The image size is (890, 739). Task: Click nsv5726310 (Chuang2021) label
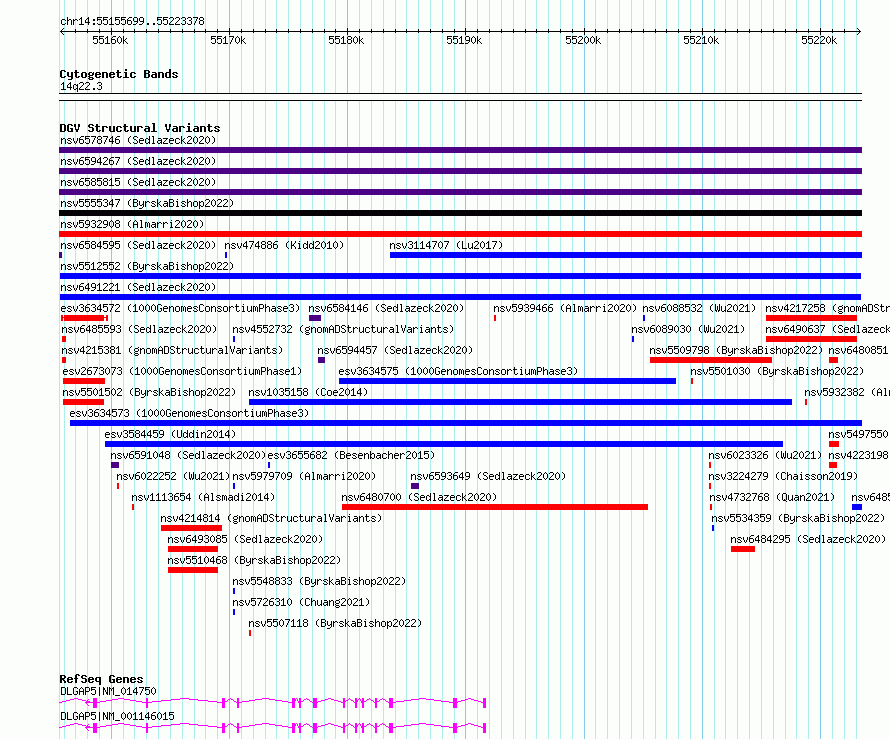tap(301, 602)
